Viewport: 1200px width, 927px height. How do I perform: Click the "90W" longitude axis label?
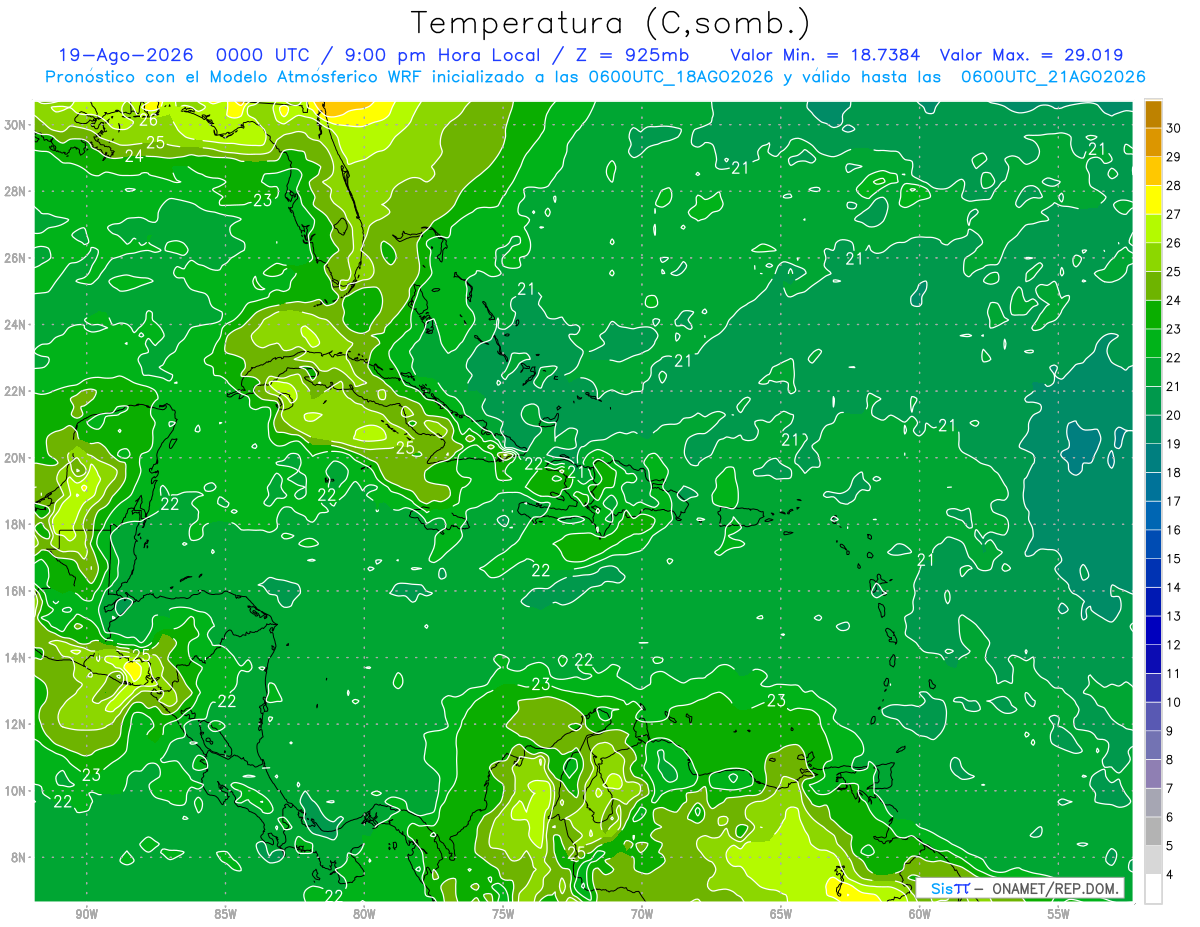[86, 914]
